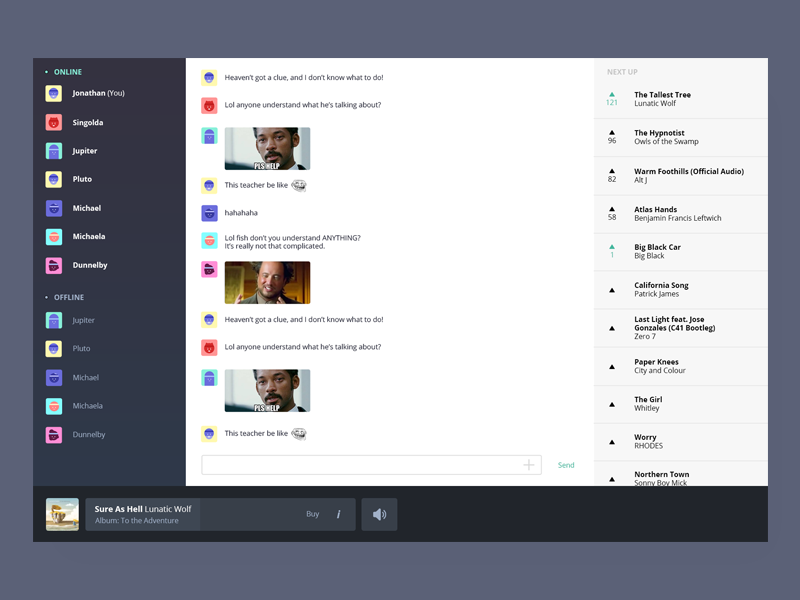Image resolution: width=800 pixels, height=600 pixels.
Task: Click the vote count 96
Action: coord(612,141)
